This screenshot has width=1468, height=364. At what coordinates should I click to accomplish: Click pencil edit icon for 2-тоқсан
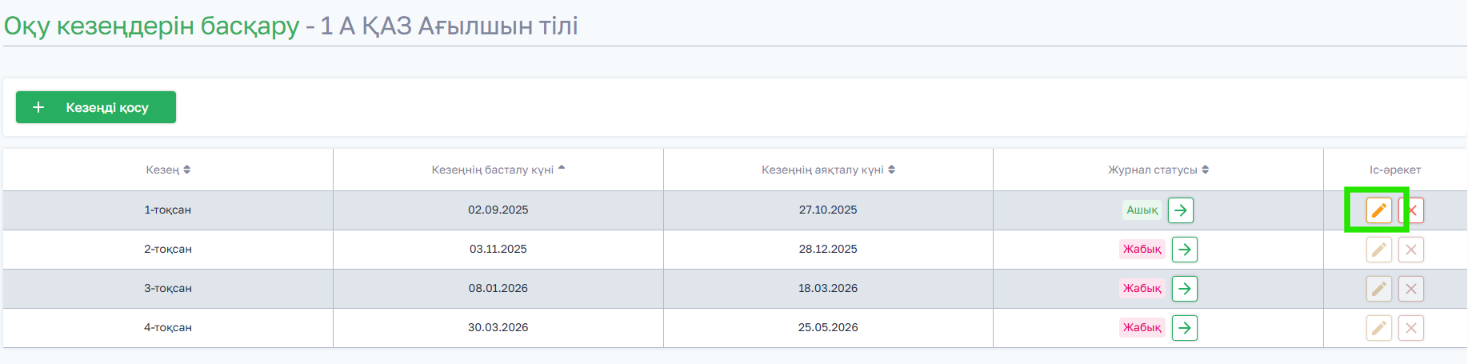[x=1378, y=249]
